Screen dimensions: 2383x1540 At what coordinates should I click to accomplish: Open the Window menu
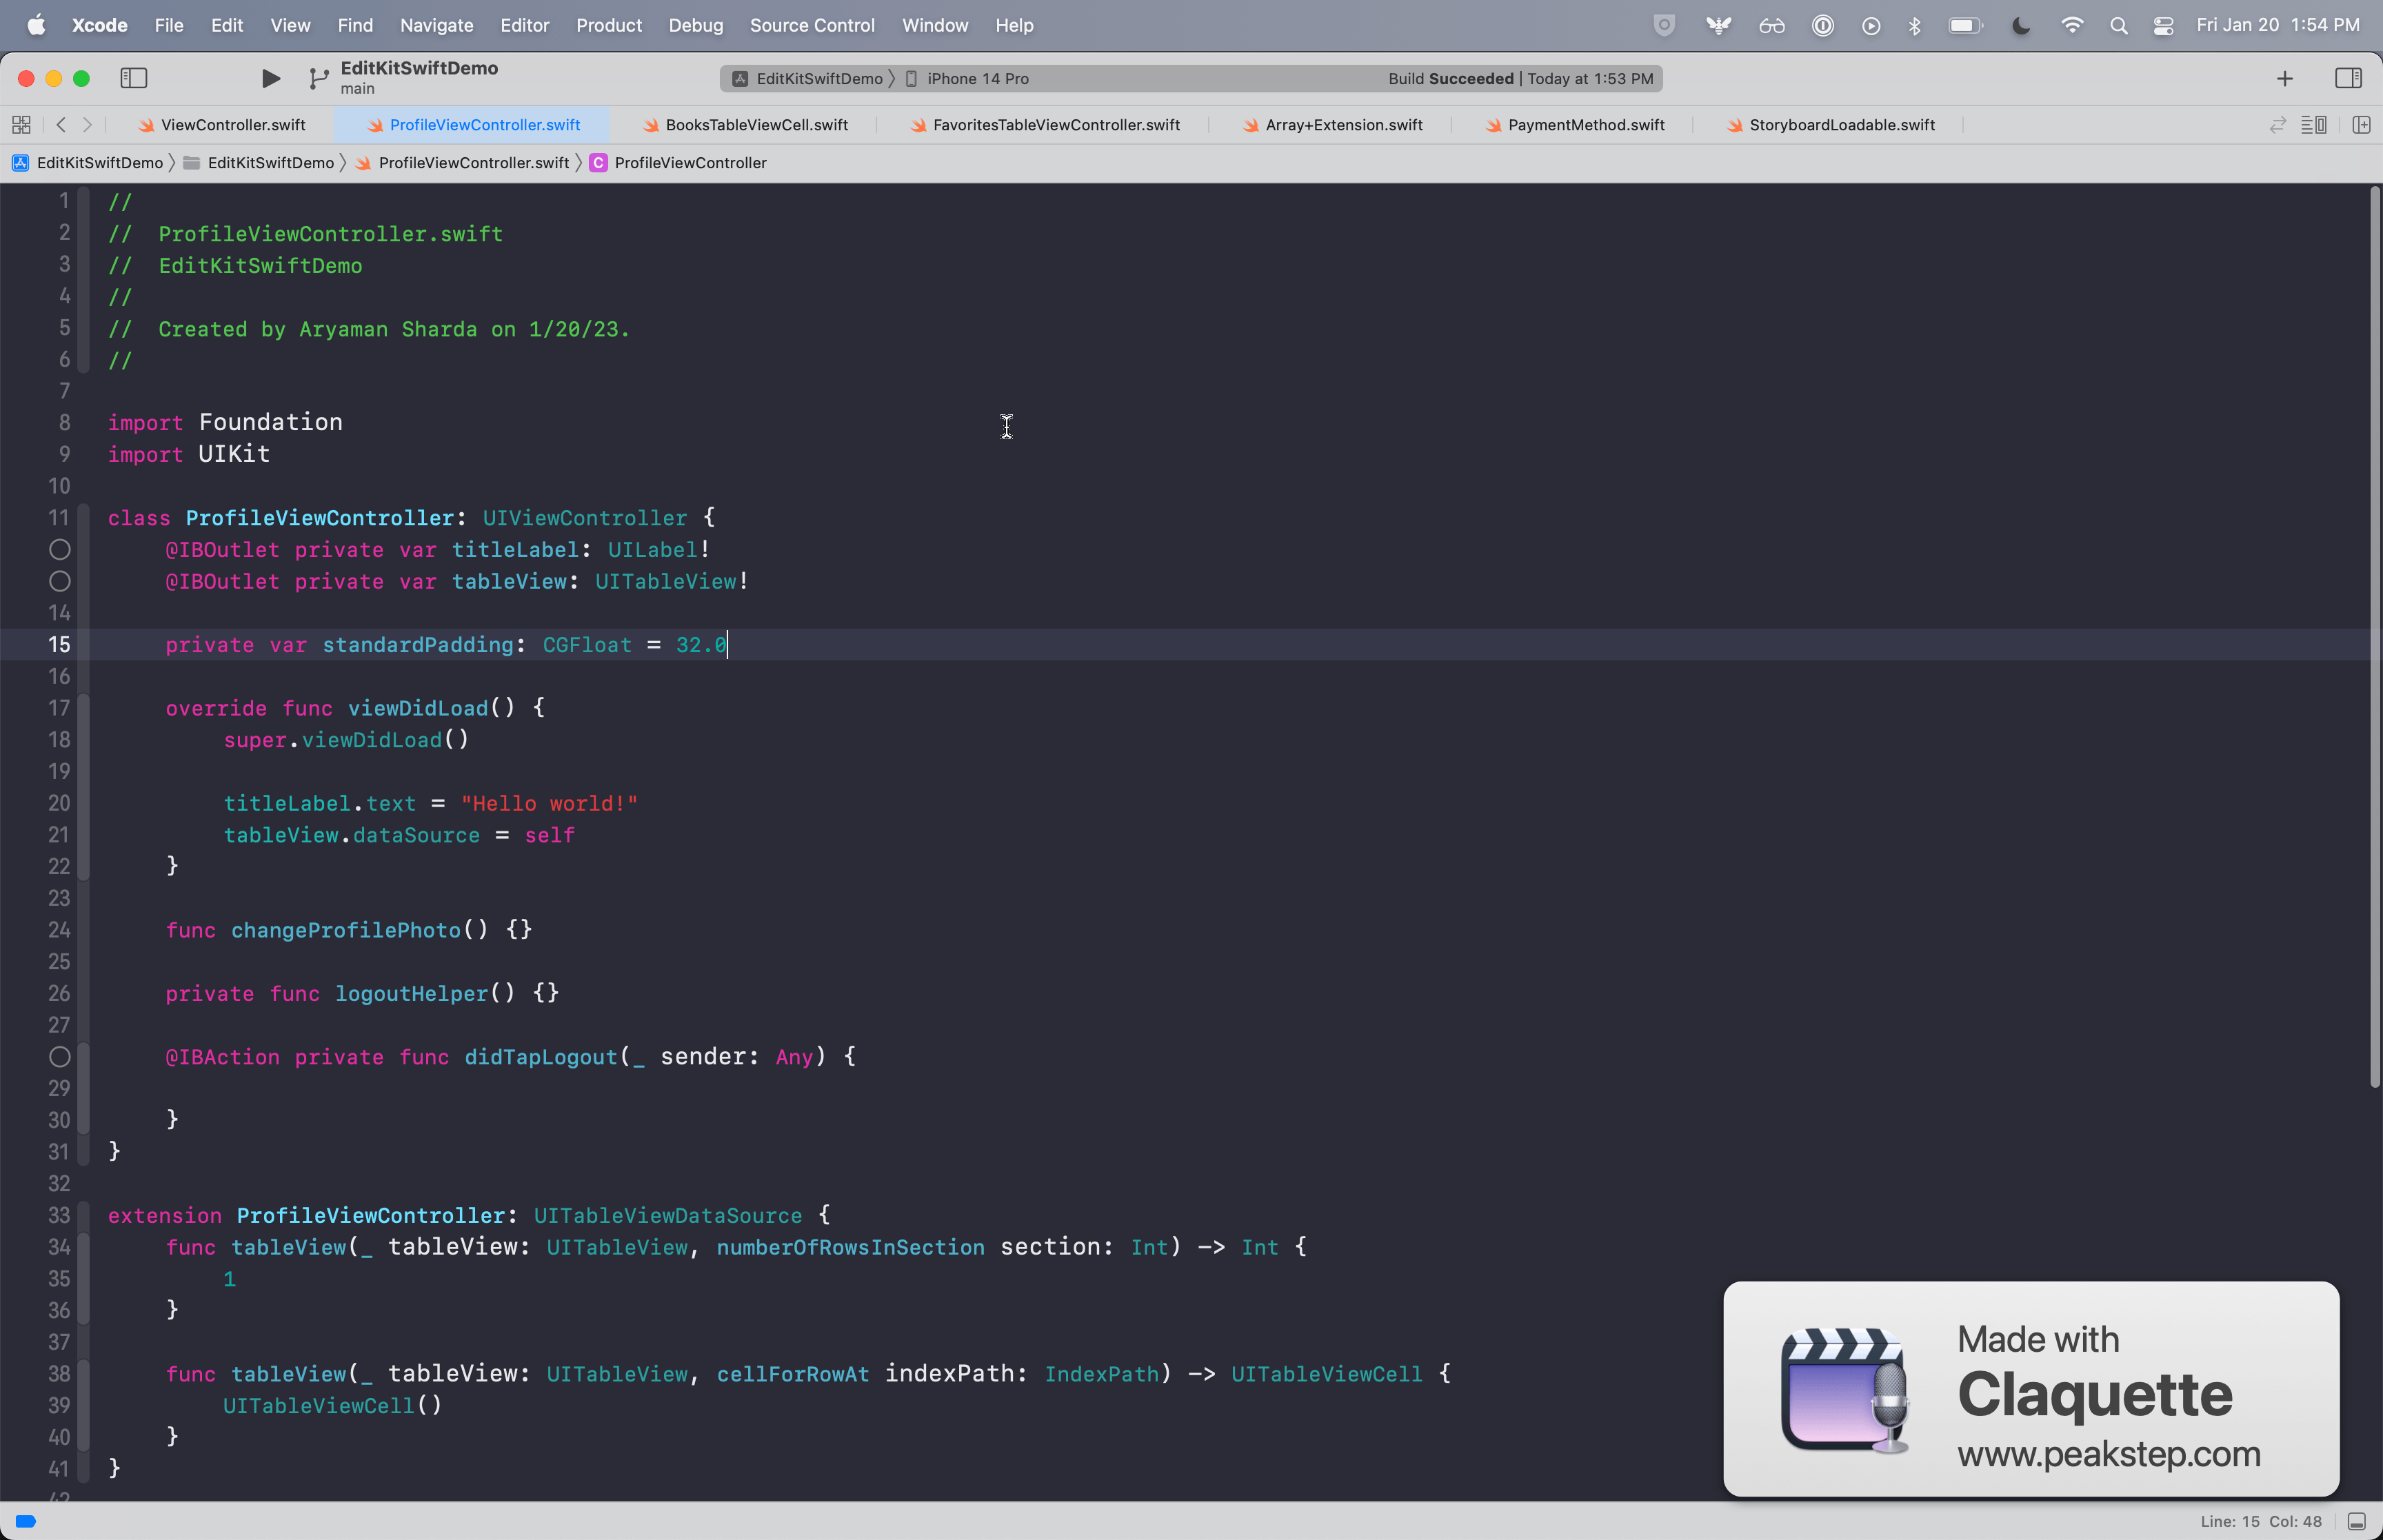click(x=934, y=25)
